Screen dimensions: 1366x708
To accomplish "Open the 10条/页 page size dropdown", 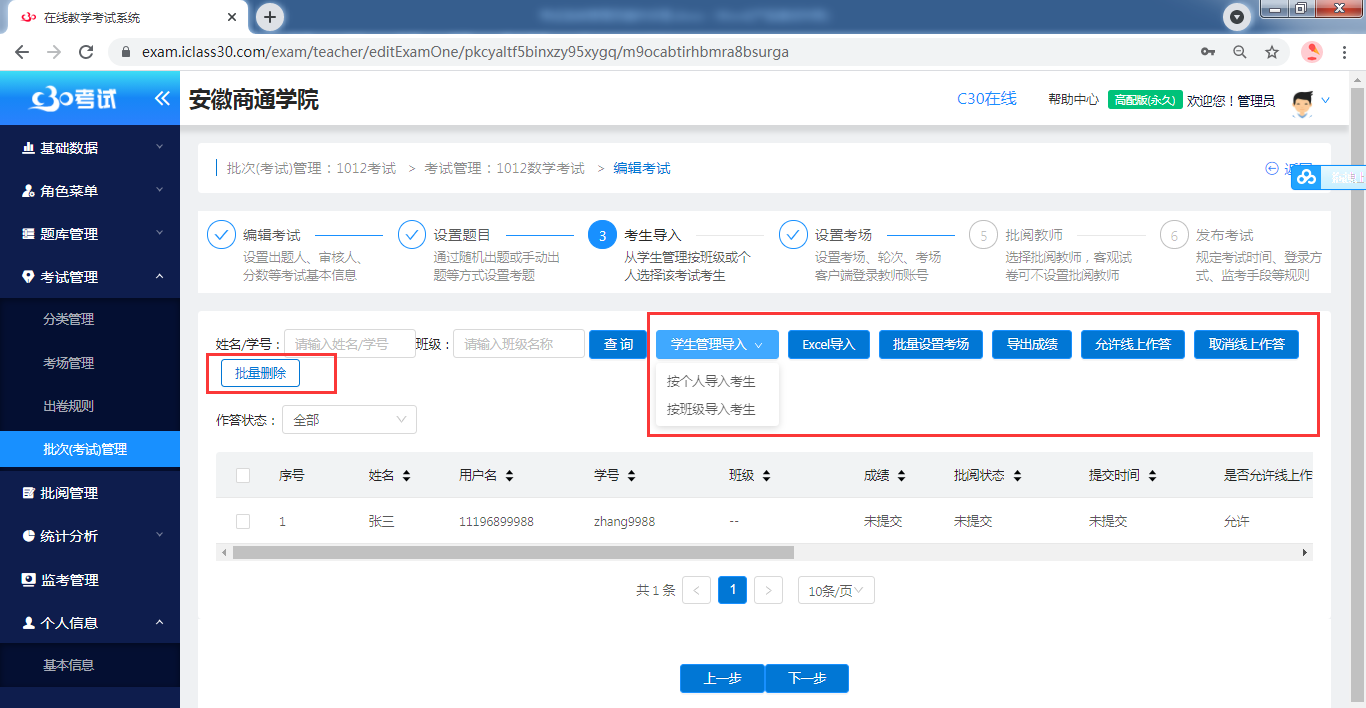I will tap(836, 590).
